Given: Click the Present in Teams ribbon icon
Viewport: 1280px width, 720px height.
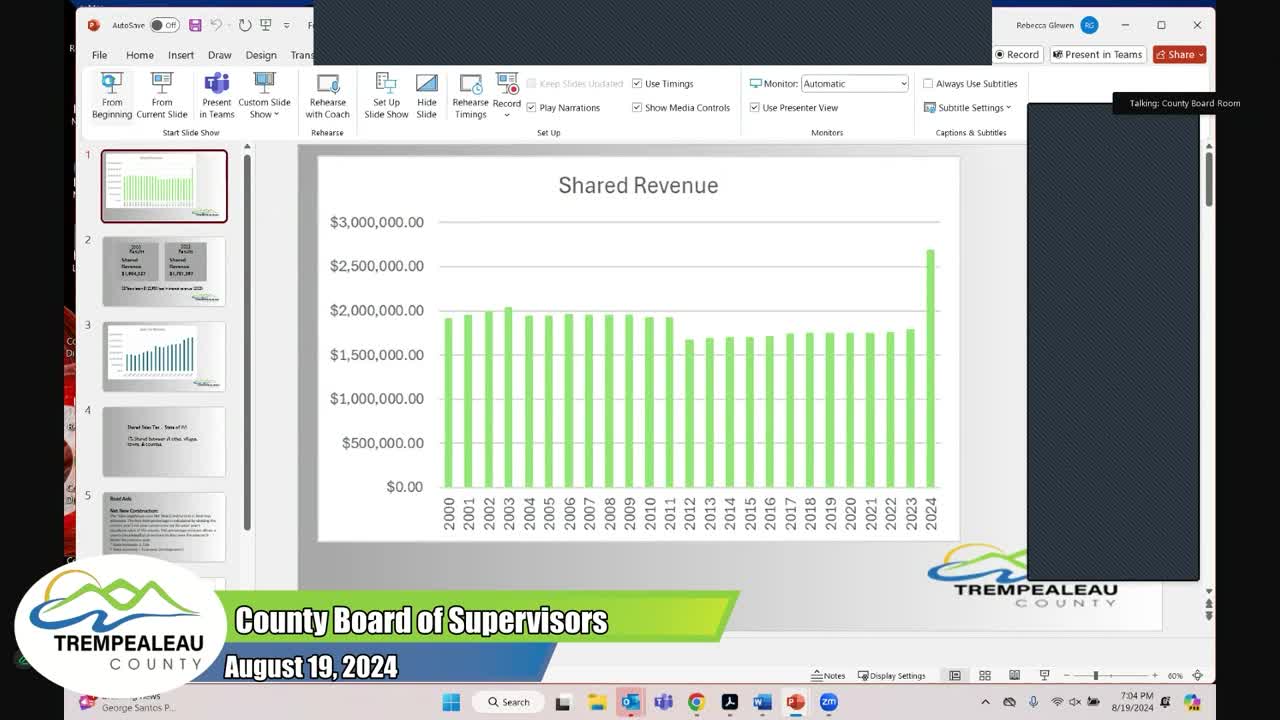Looking at the screenshot, I should click(216, 96).
